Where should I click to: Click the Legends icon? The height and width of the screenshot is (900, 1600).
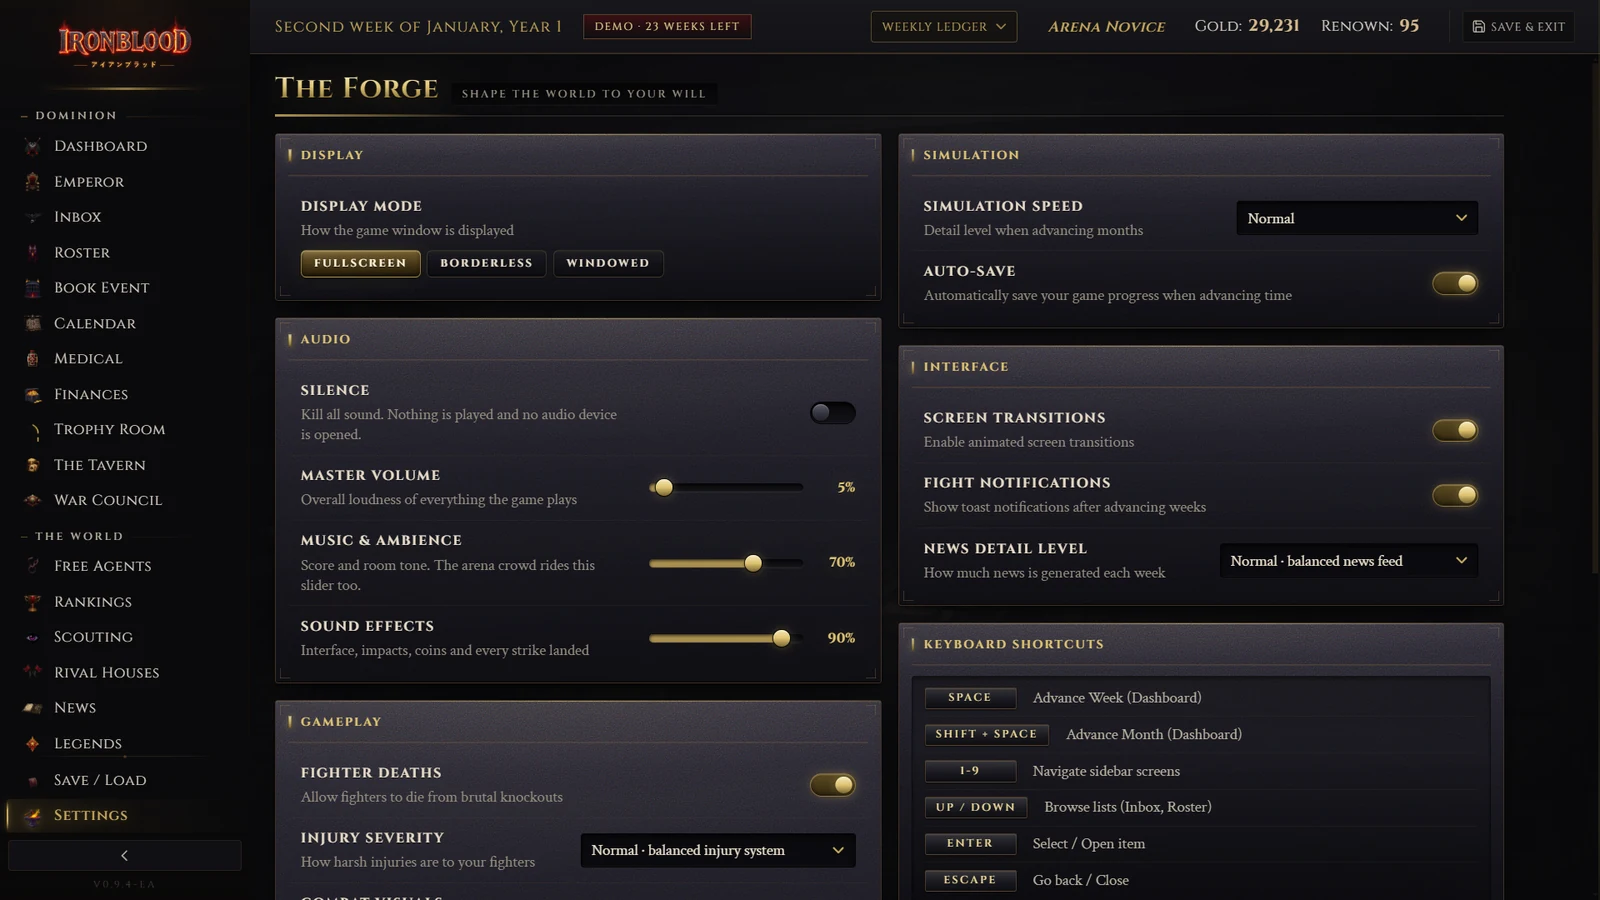point(33,744)
